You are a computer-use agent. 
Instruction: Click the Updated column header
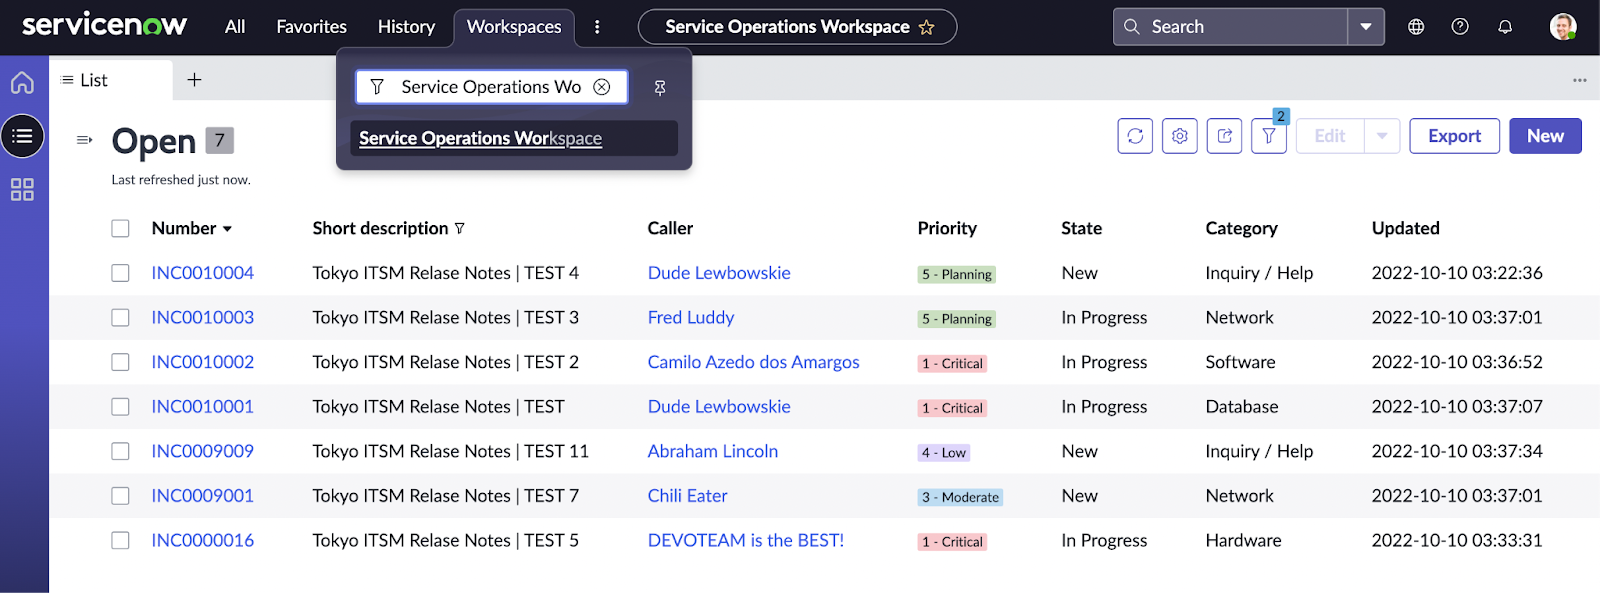pyautogui.click(x=1406, y=228)
